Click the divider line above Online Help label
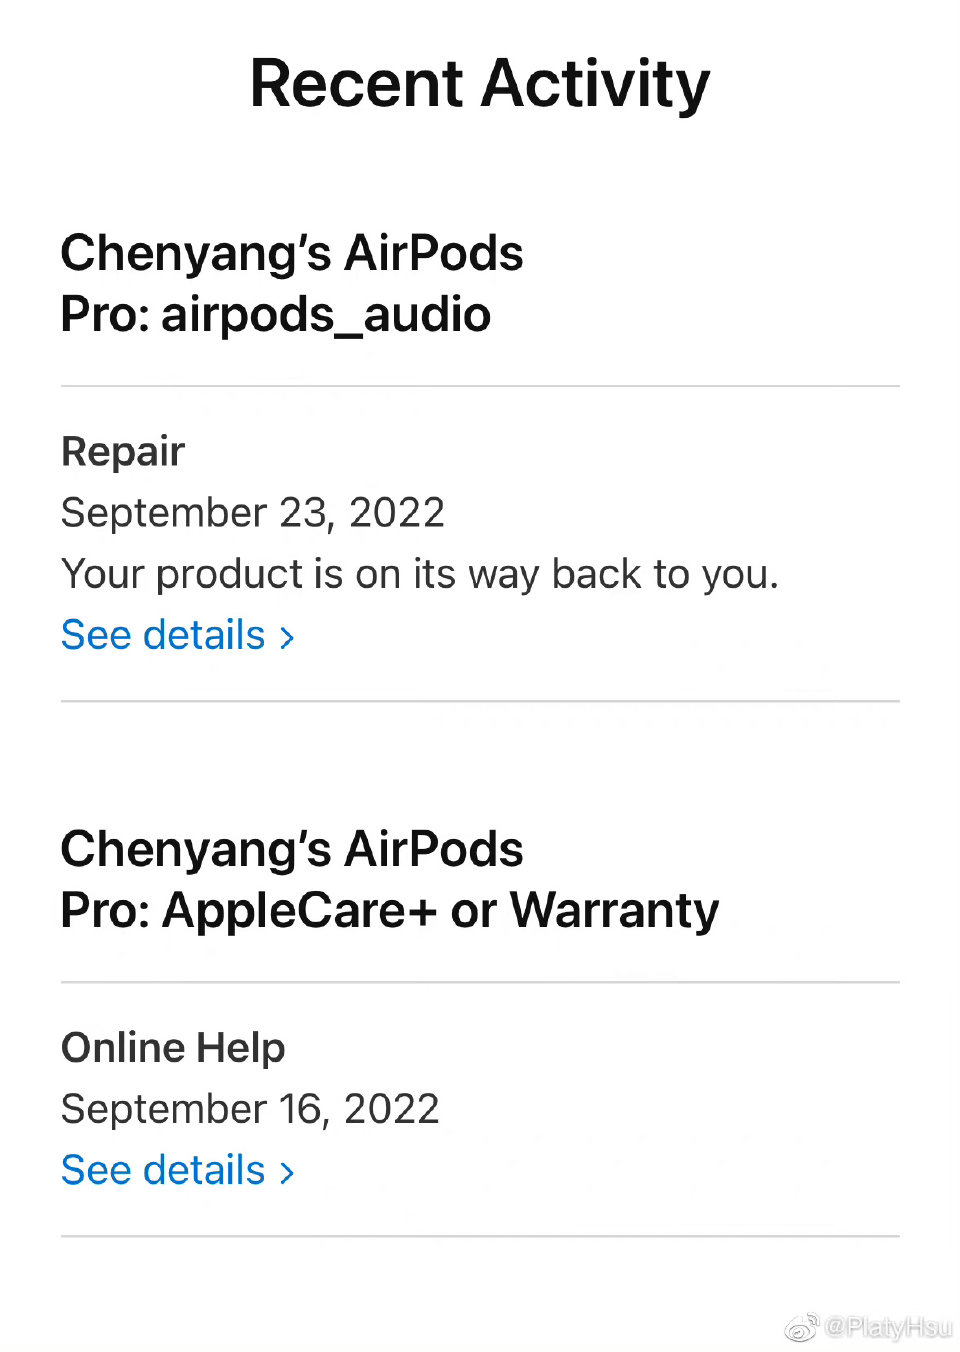 (x=480, y=982)
